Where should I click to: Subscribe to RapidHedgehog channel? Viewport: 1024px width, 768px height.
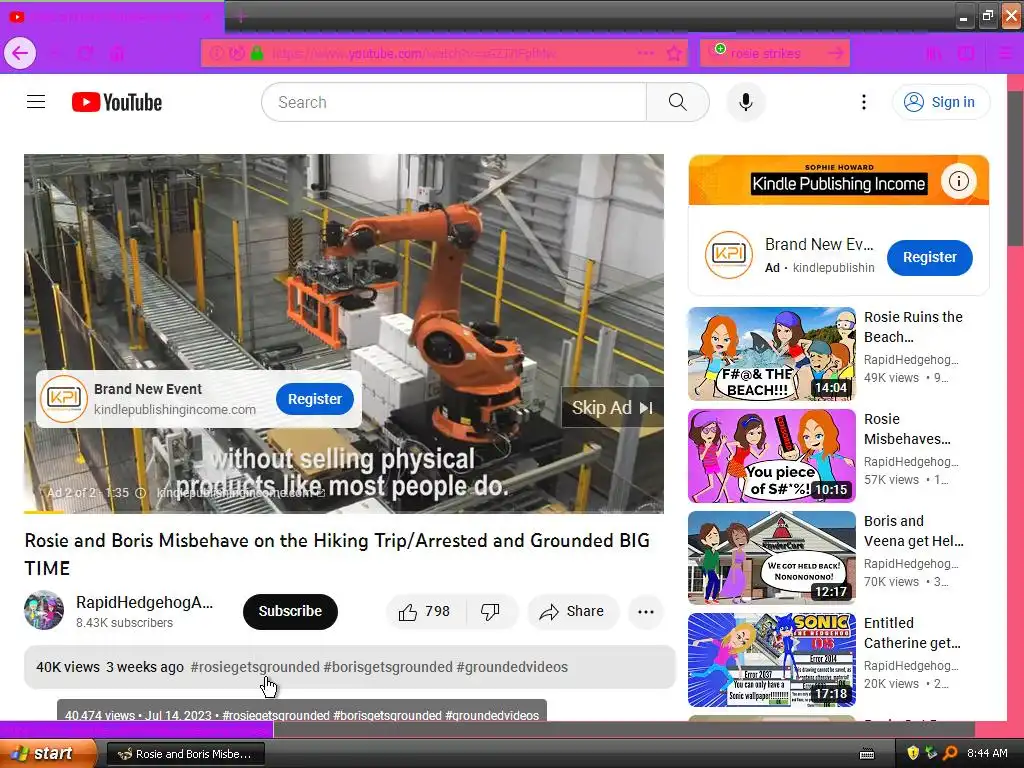click(290, 611)
